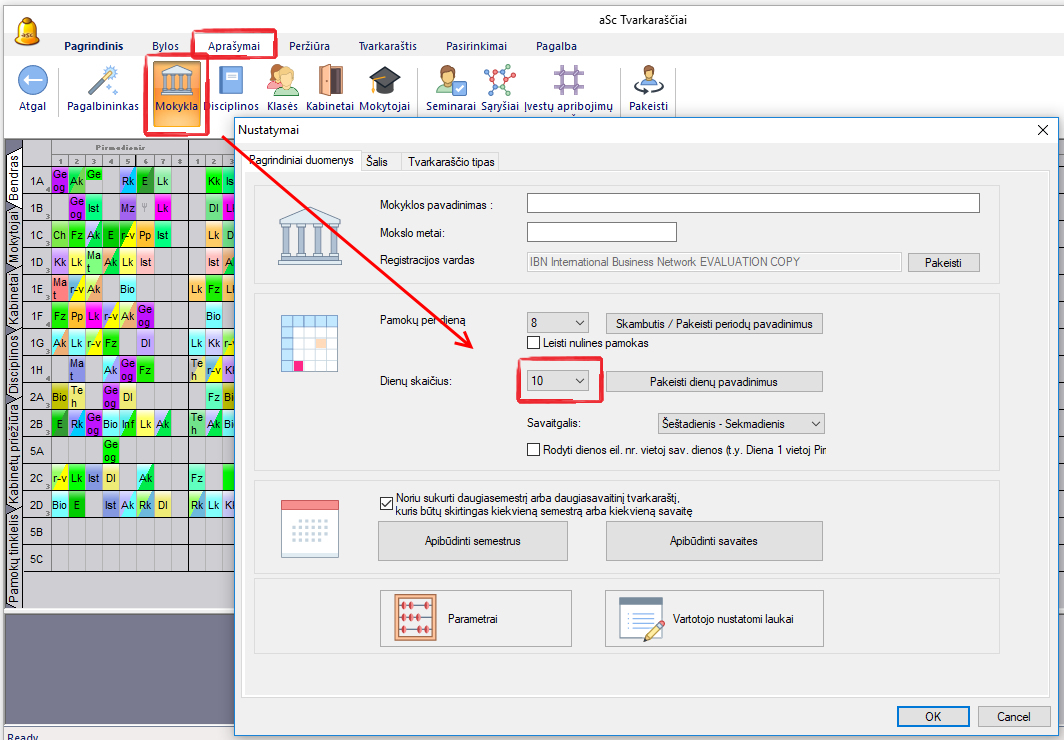
Task: Open the Peržiūra menu tab
Action: (309, 46)
